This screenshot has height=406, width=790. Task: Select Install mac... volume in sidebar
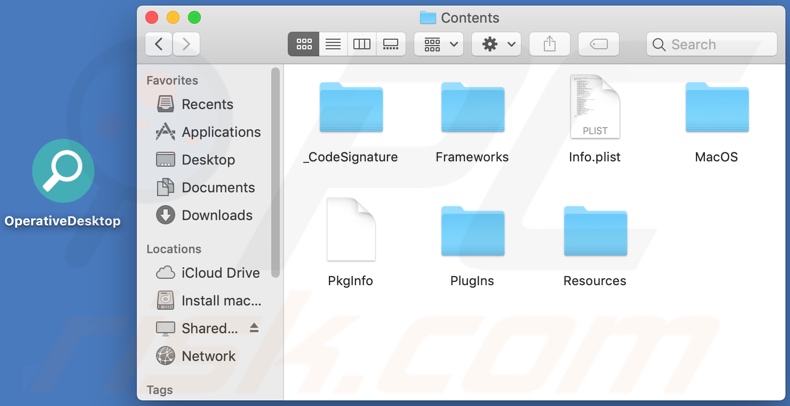click(207, 301)
